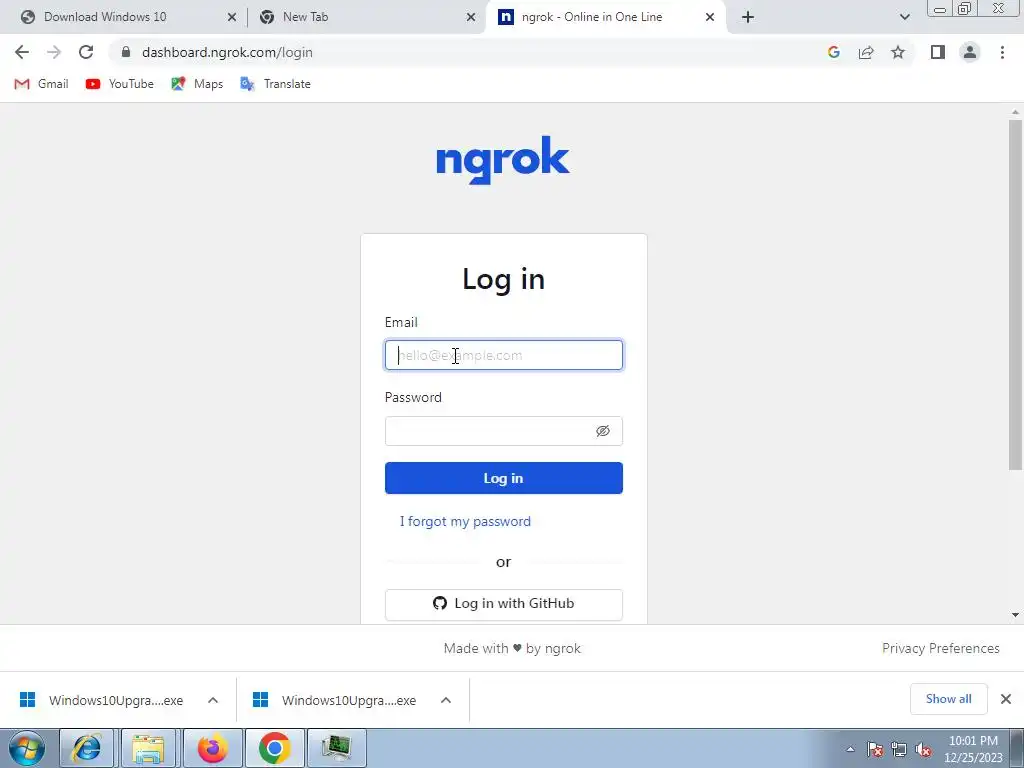Open Windows Start menu

coord(27,748)
